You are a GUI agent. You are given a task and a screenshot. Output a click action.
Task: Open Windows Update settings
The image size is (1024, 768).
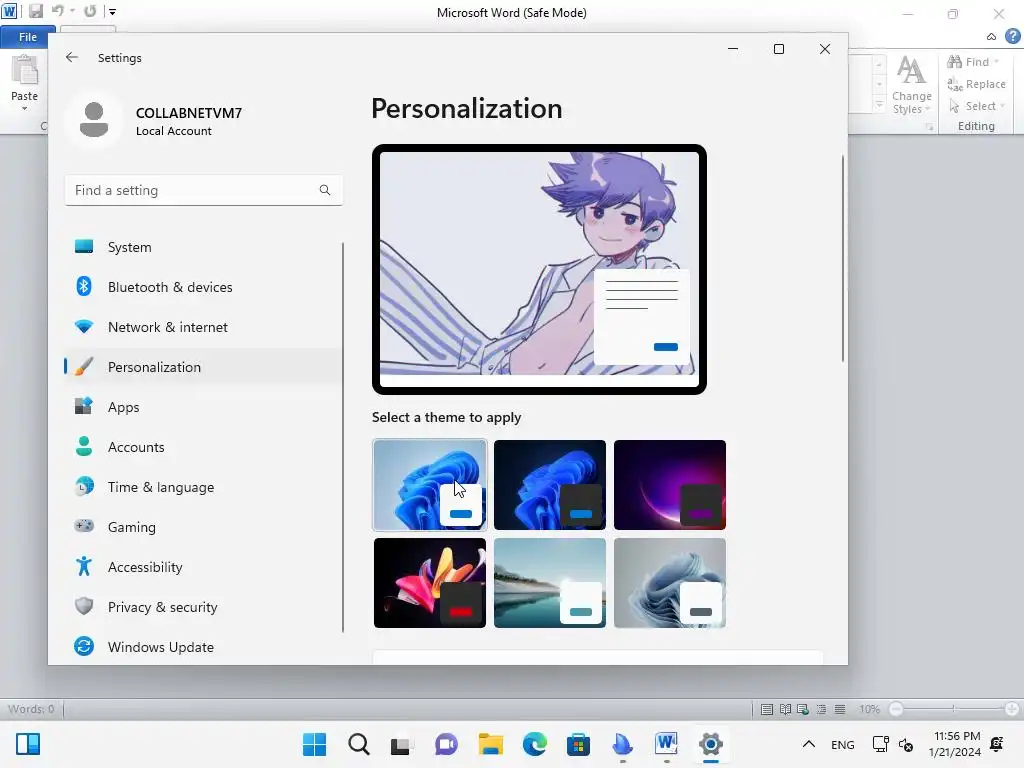[203, 647]
